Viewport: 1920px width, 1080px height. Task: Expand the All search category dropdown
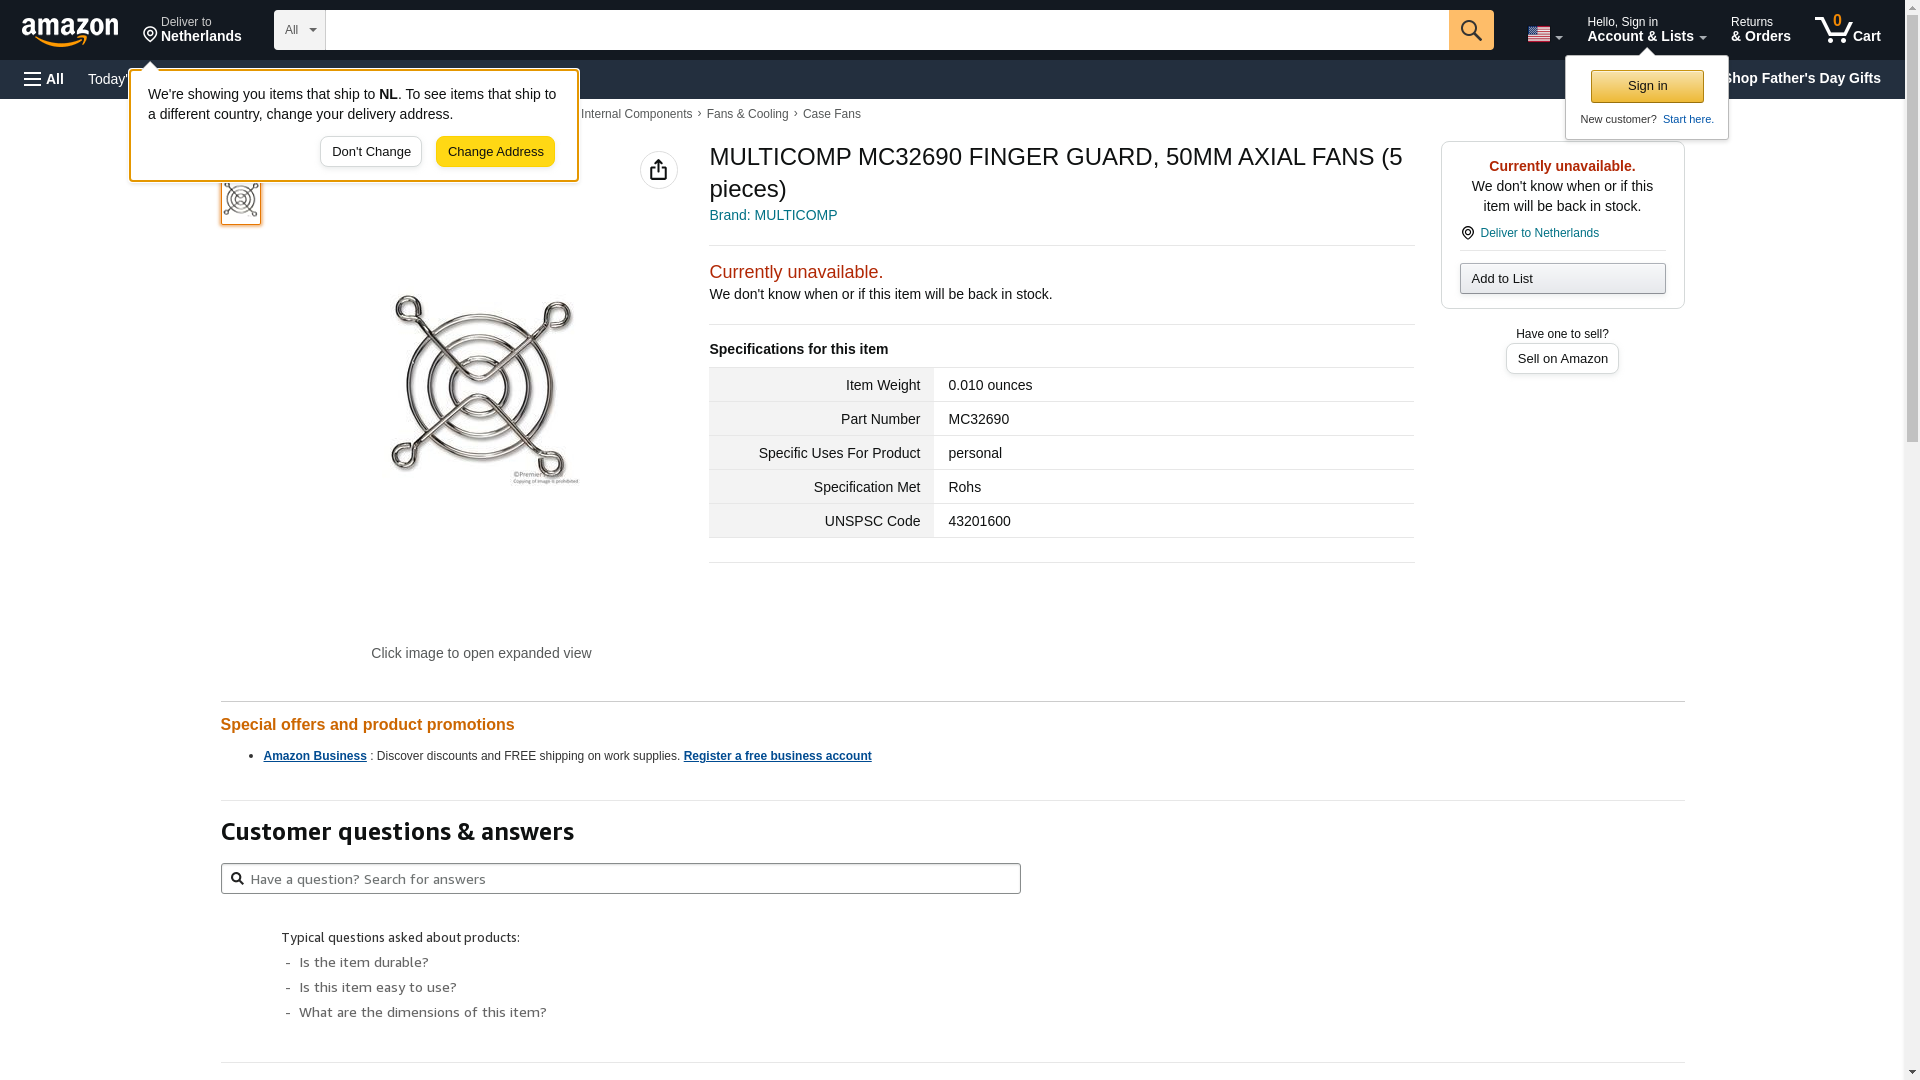(299, 30)
